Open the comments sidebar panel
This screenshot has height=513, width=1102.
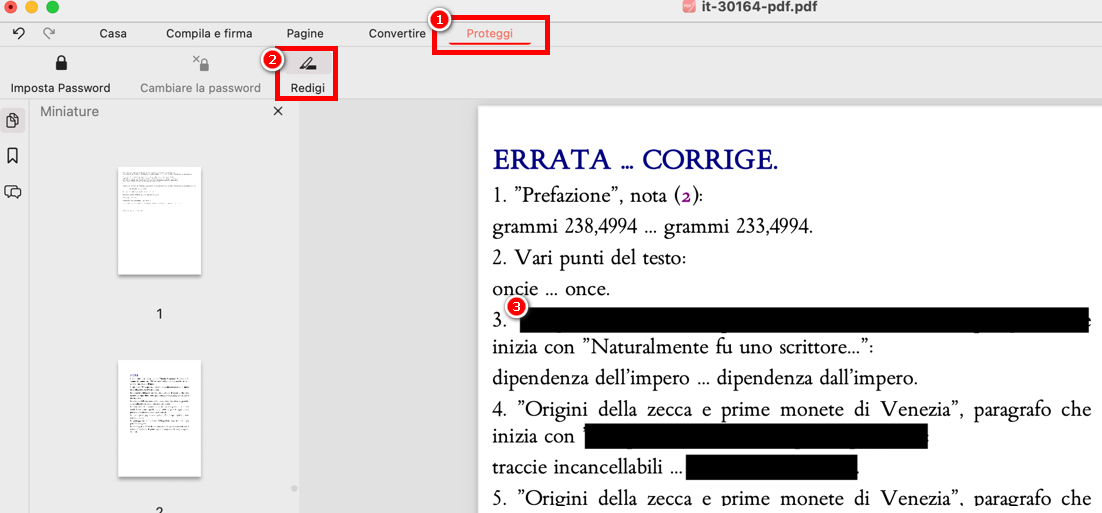click(x=12, y=192)
